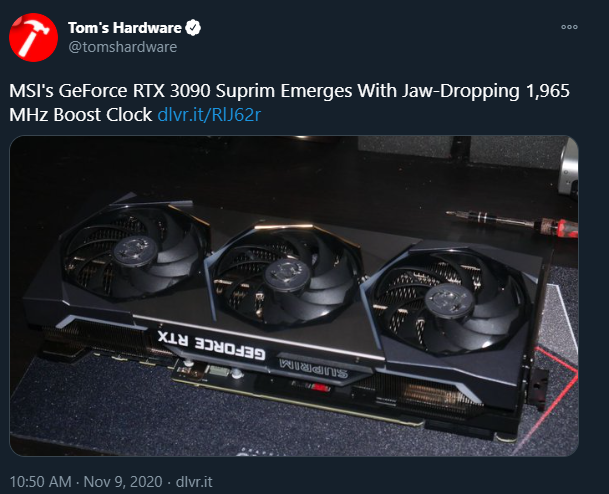Follow the dlvr.it/RlJ62r article link
This screenshot has height=494, width=609.
[209, 115]
